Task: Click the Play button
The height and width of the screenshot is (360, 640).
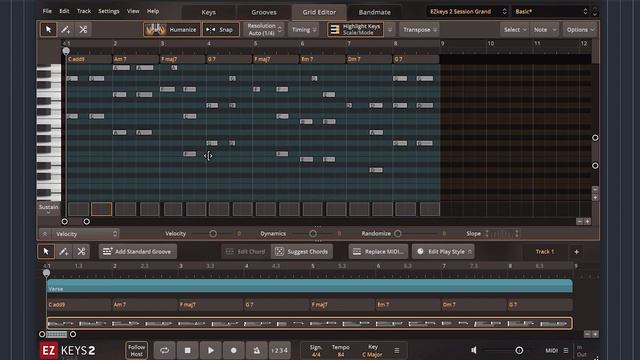Action: [211, 350]
